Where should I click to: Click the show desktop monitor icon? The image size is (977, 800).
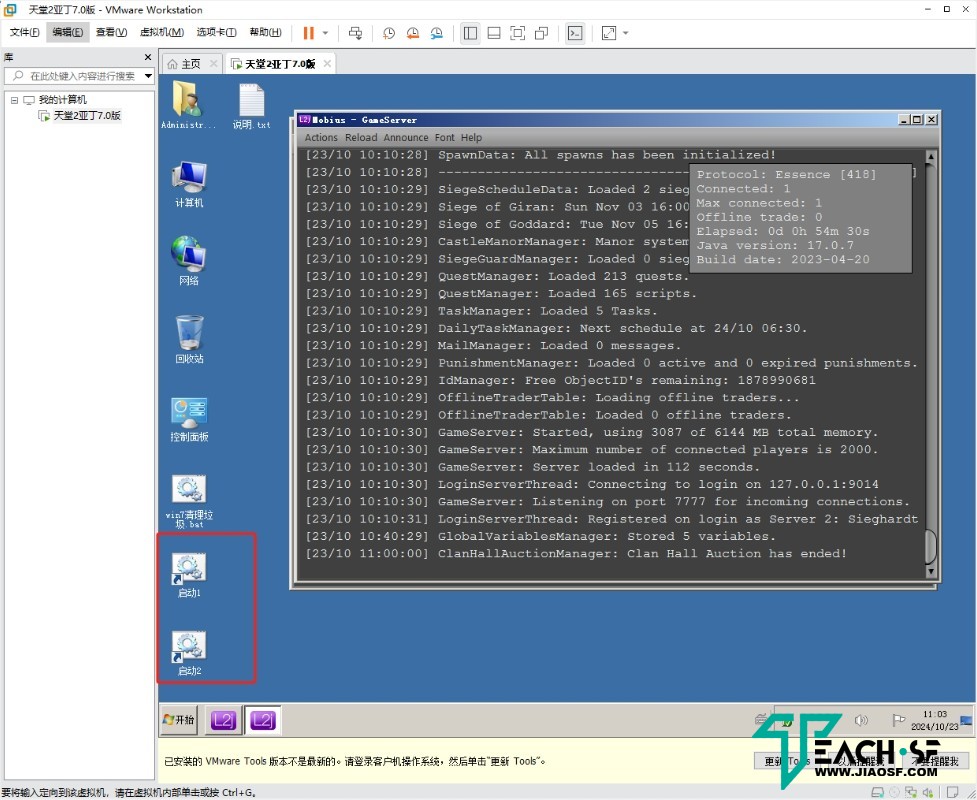point(966,721)
